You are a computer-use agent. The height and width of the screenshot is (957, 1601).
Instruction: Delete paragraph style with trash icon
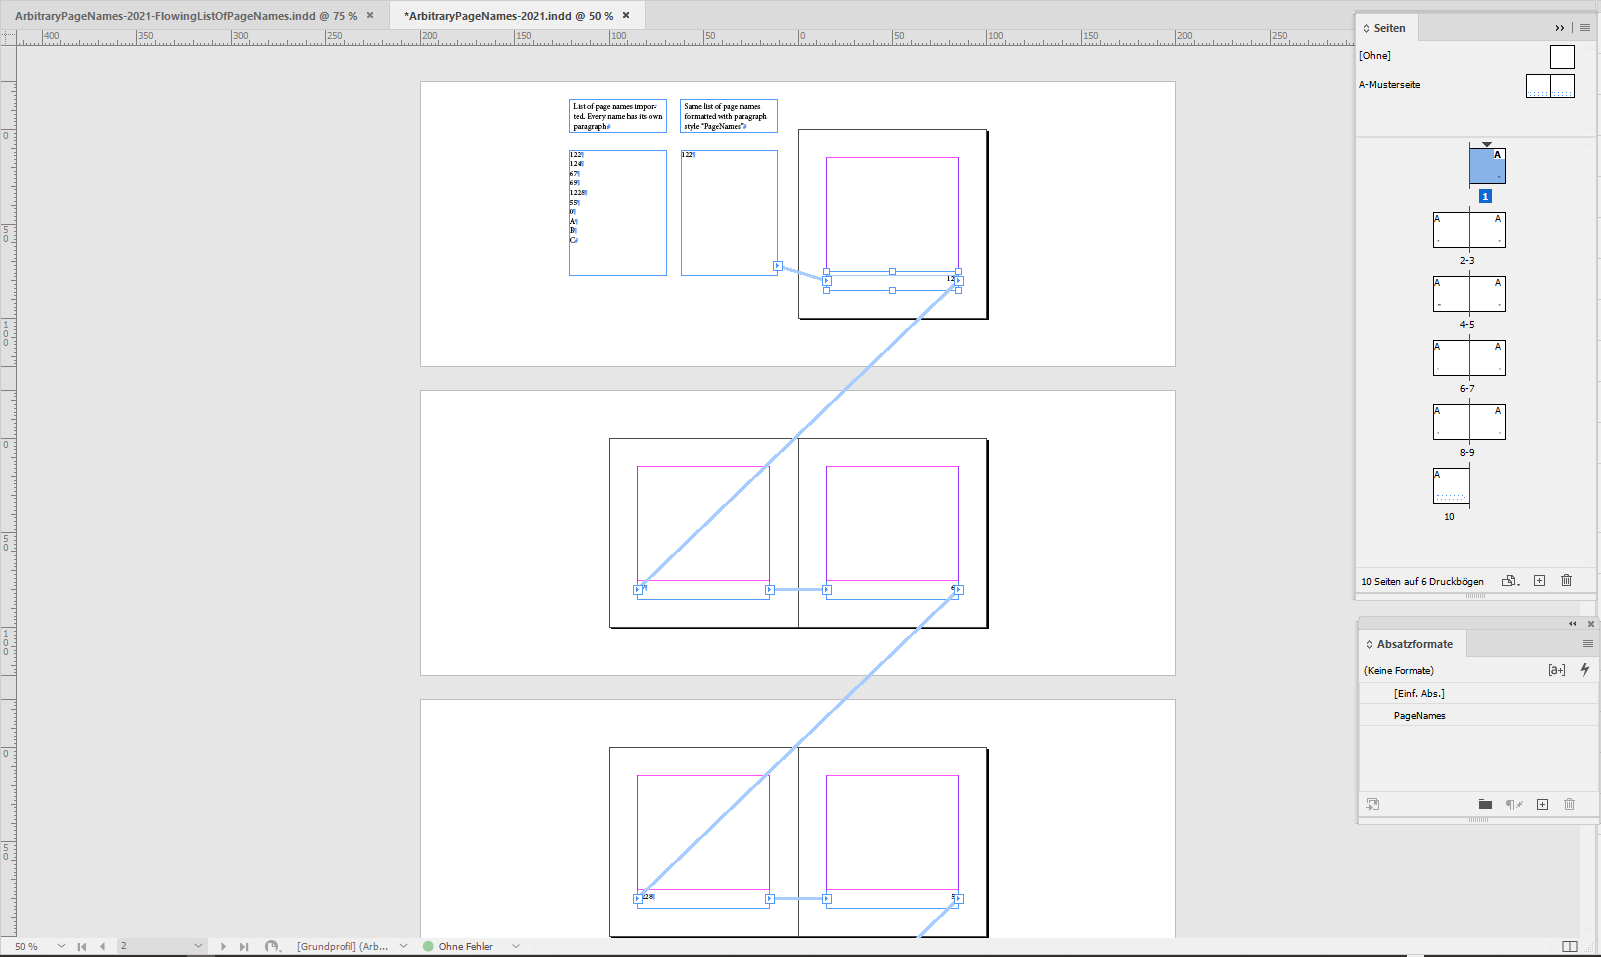pos(1570,804)
